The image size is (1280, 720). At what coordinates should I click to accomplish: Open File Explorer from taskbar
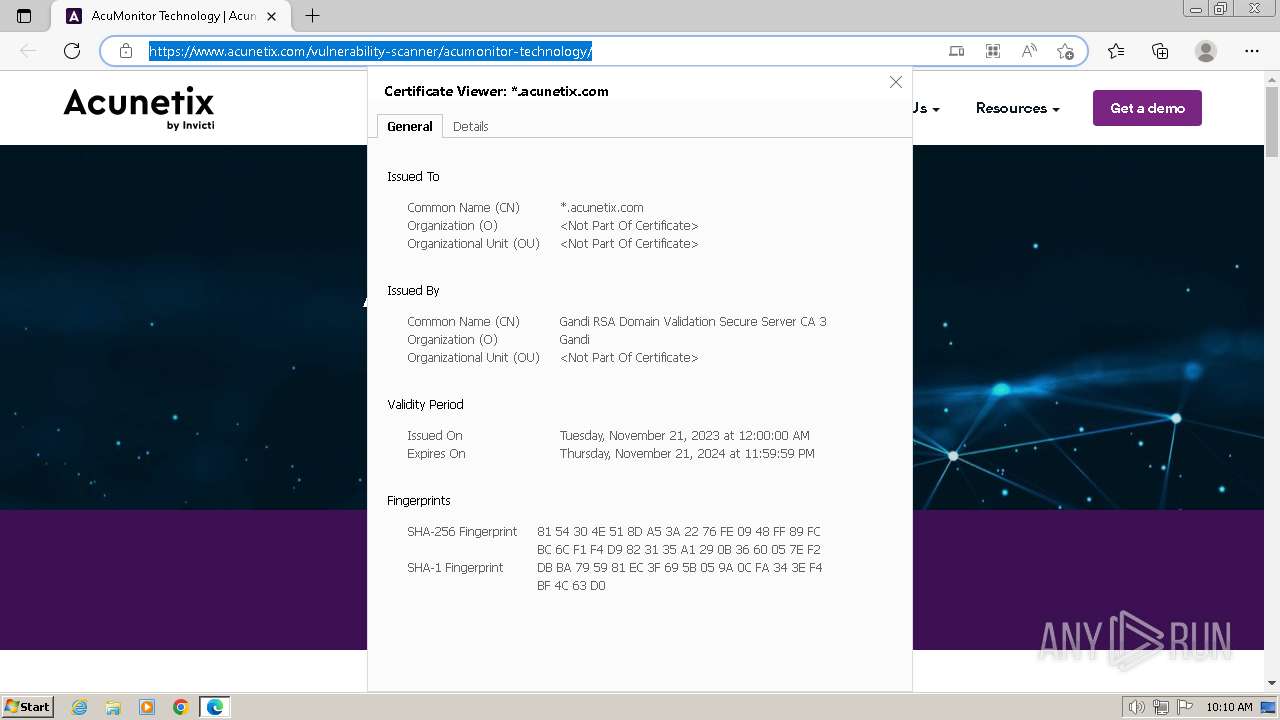point(113,707)
